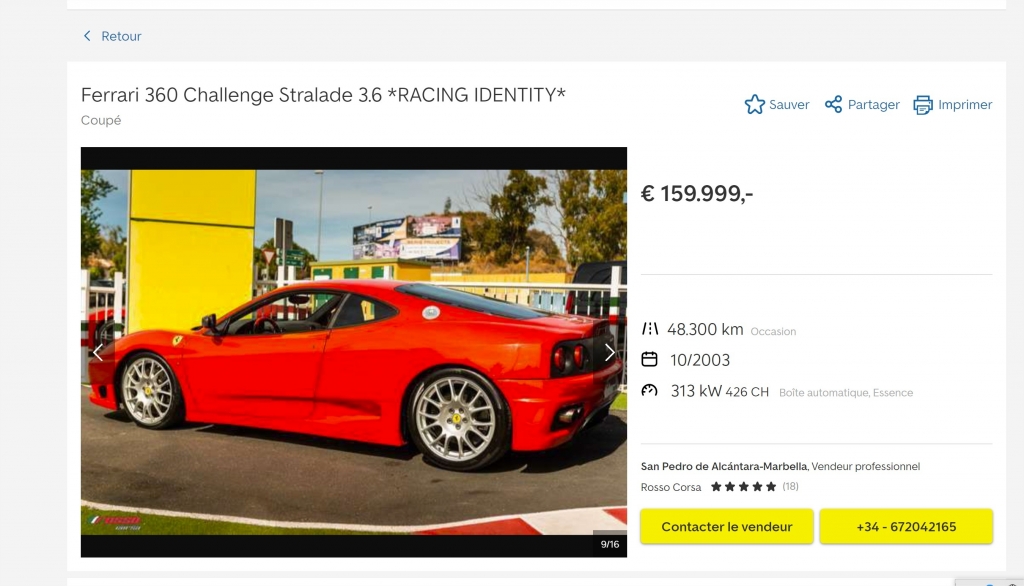The image size is (1024, 586).
Task: Click the Rosso Corsa seller name
Action: [671, 487]
